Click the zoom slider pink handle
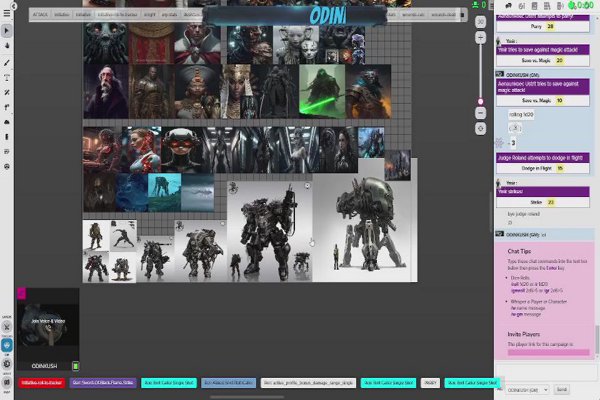 (x=481, y=101)
